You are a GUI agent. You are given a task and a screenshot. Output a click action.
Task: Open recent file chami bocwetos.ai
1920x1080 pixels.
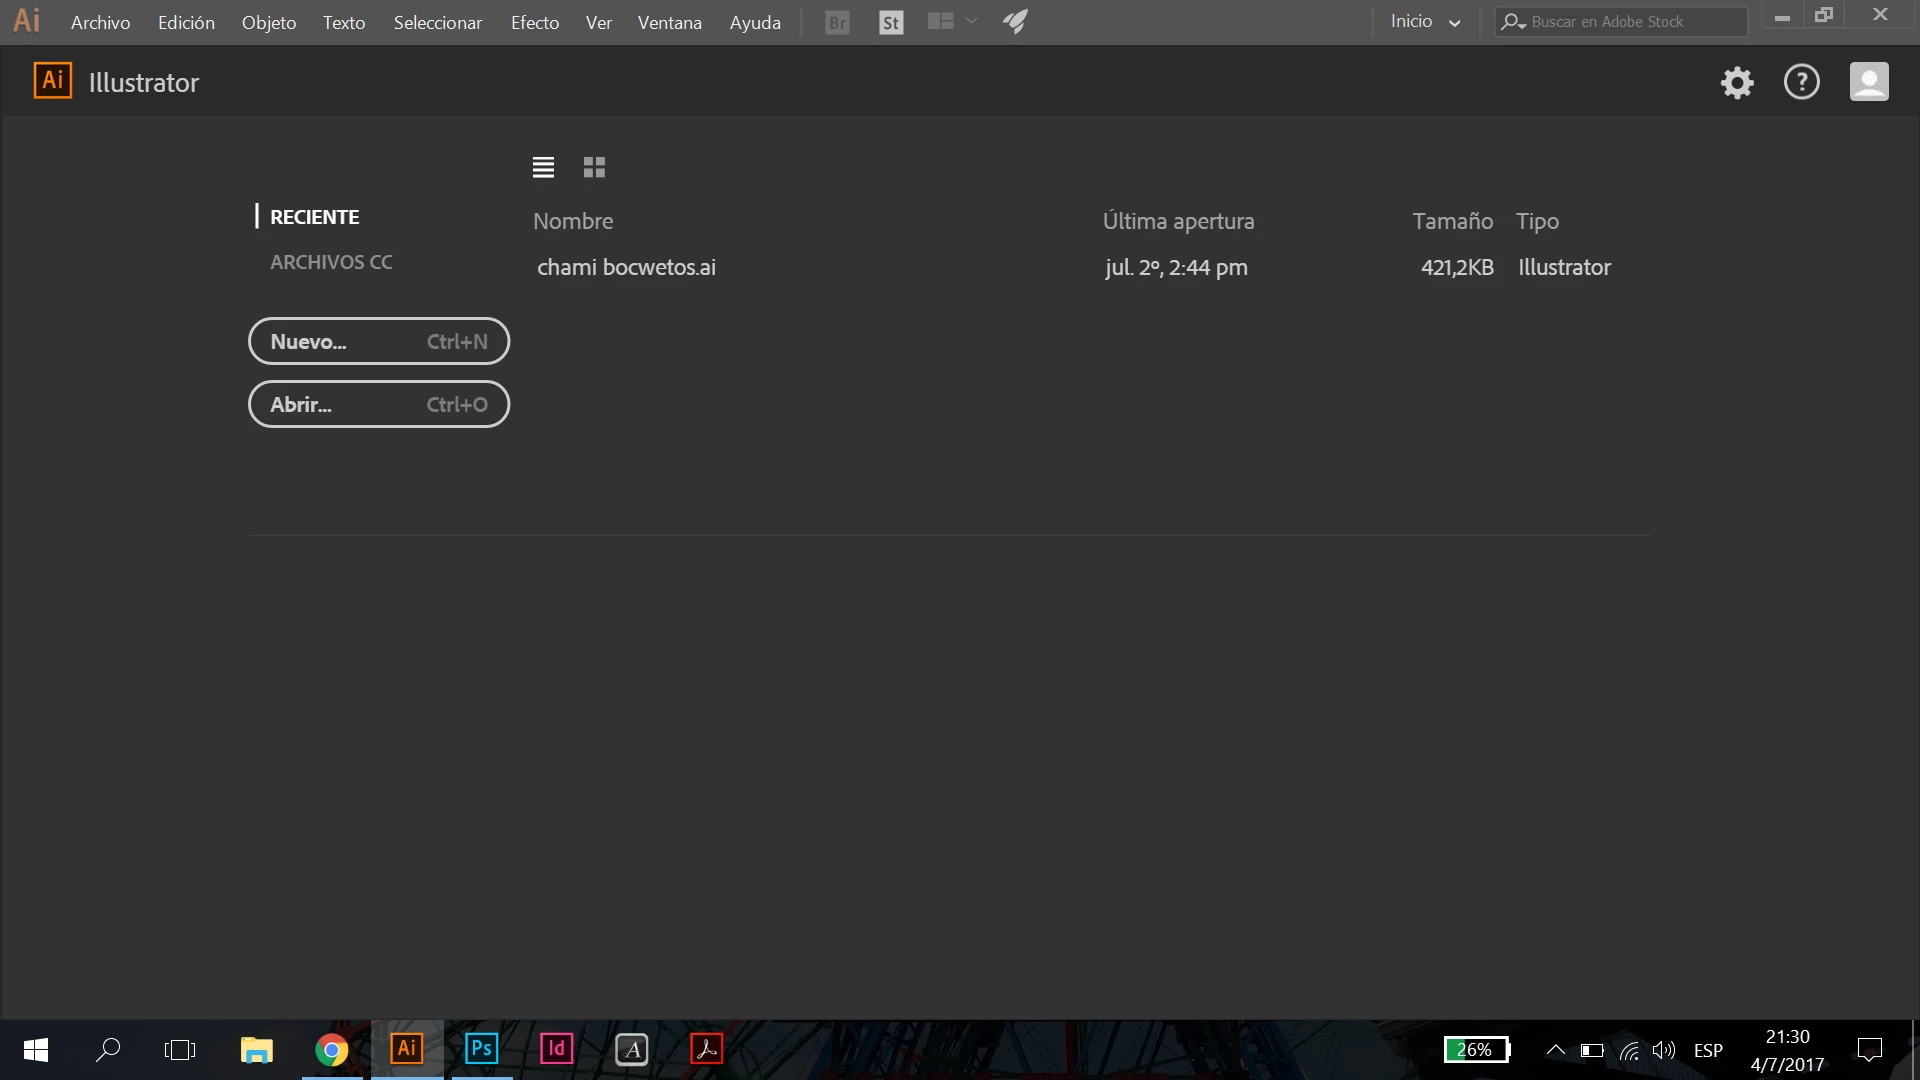point(626,267)
